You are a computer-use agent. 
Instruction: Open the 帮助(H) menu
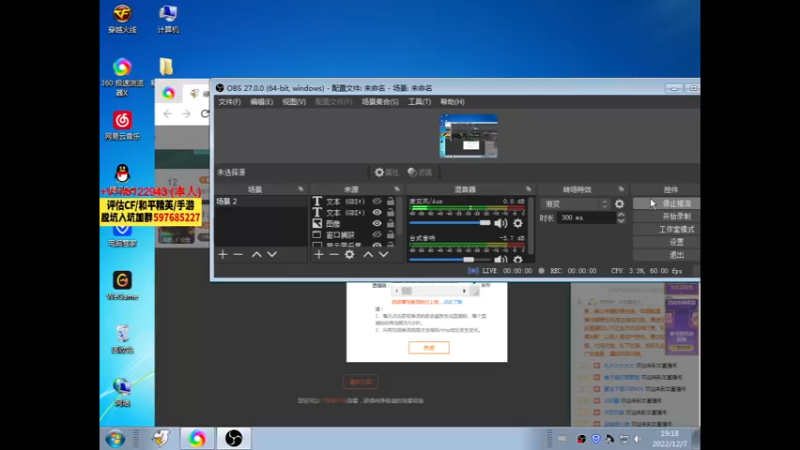click(x=452, y=102)
